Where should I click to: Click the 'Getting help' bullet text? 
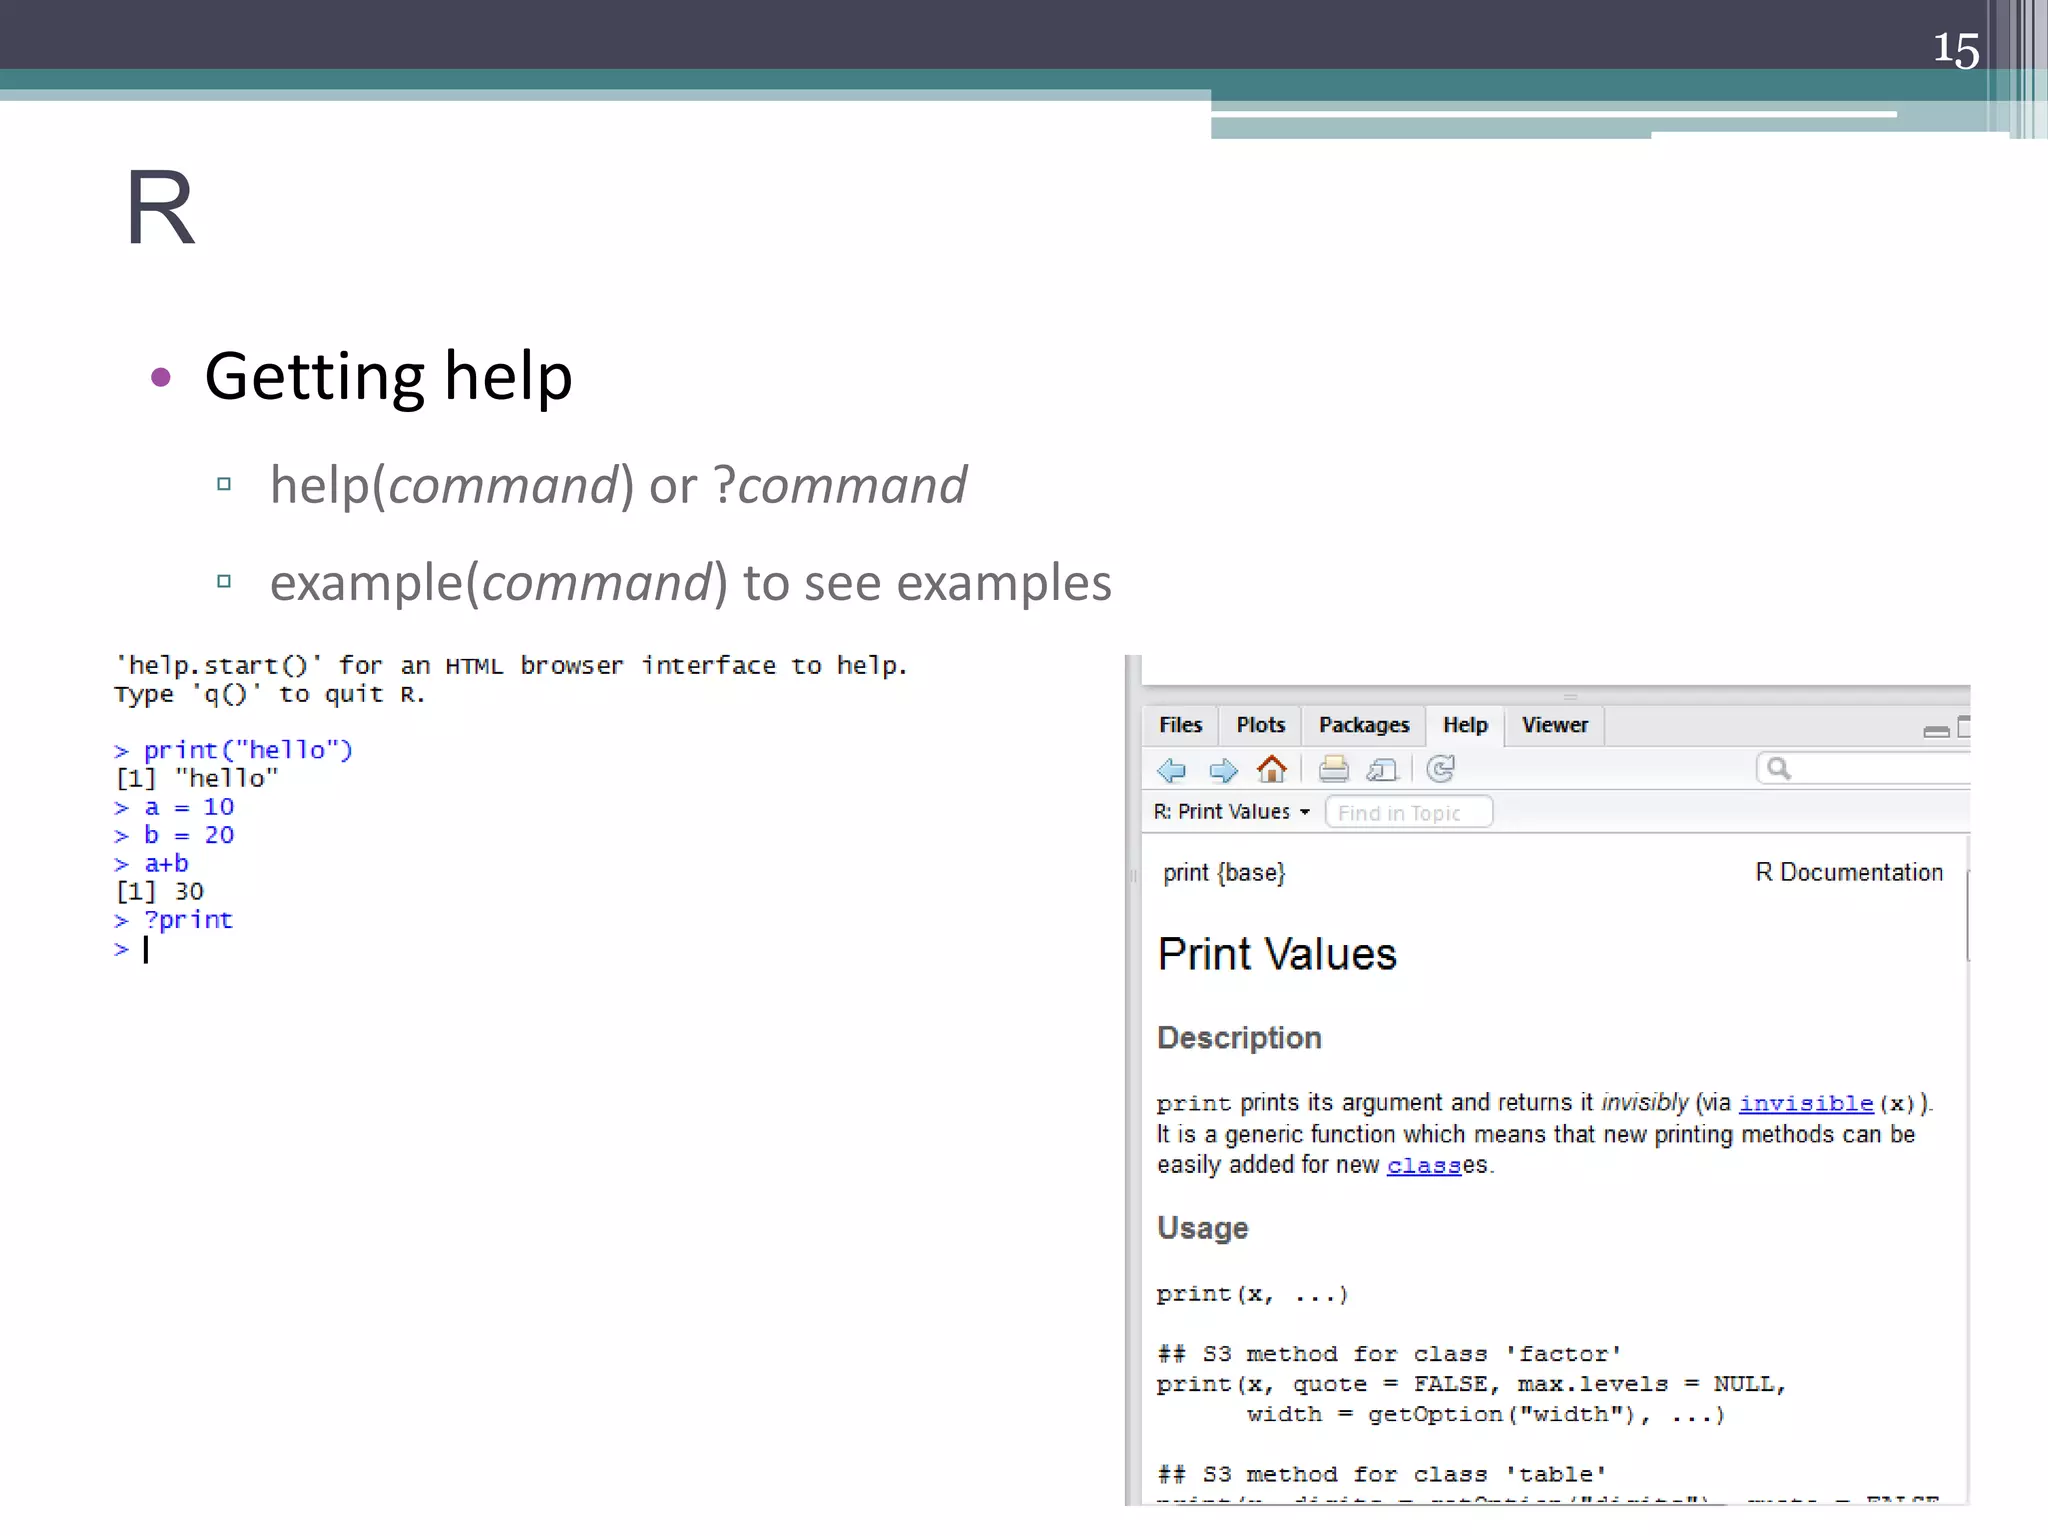(x=388, y=377)
